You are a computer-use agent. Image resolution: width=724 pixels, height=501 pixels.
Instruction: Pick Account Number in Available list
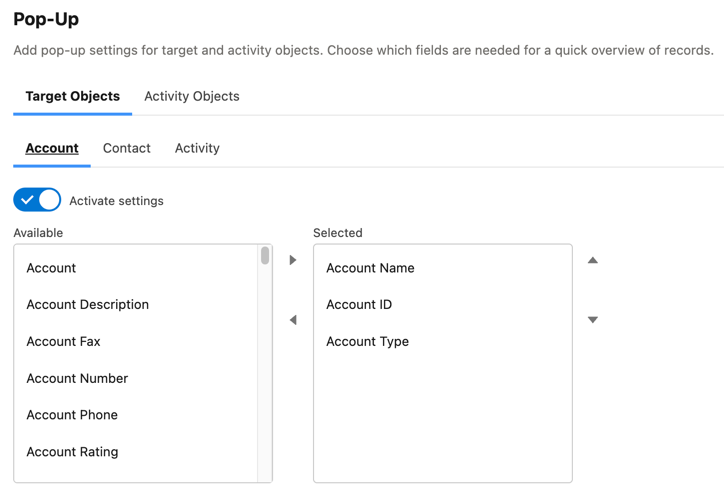[77, 378]
